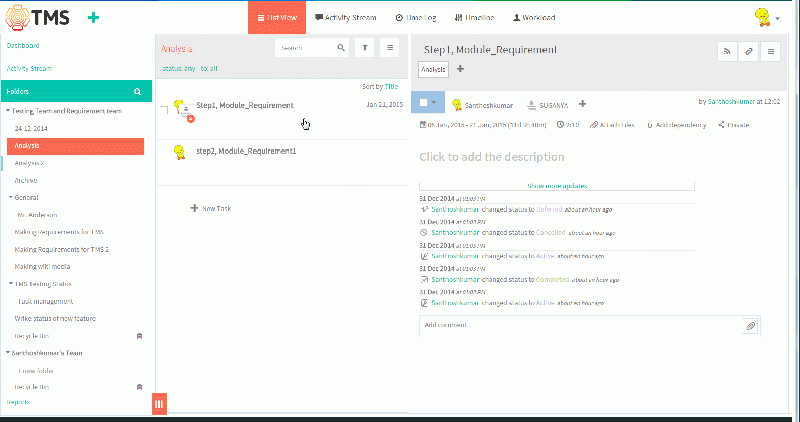This screenshot has width=800, height=422.
Task: Click the Private share icon
Action: point(721,125)
